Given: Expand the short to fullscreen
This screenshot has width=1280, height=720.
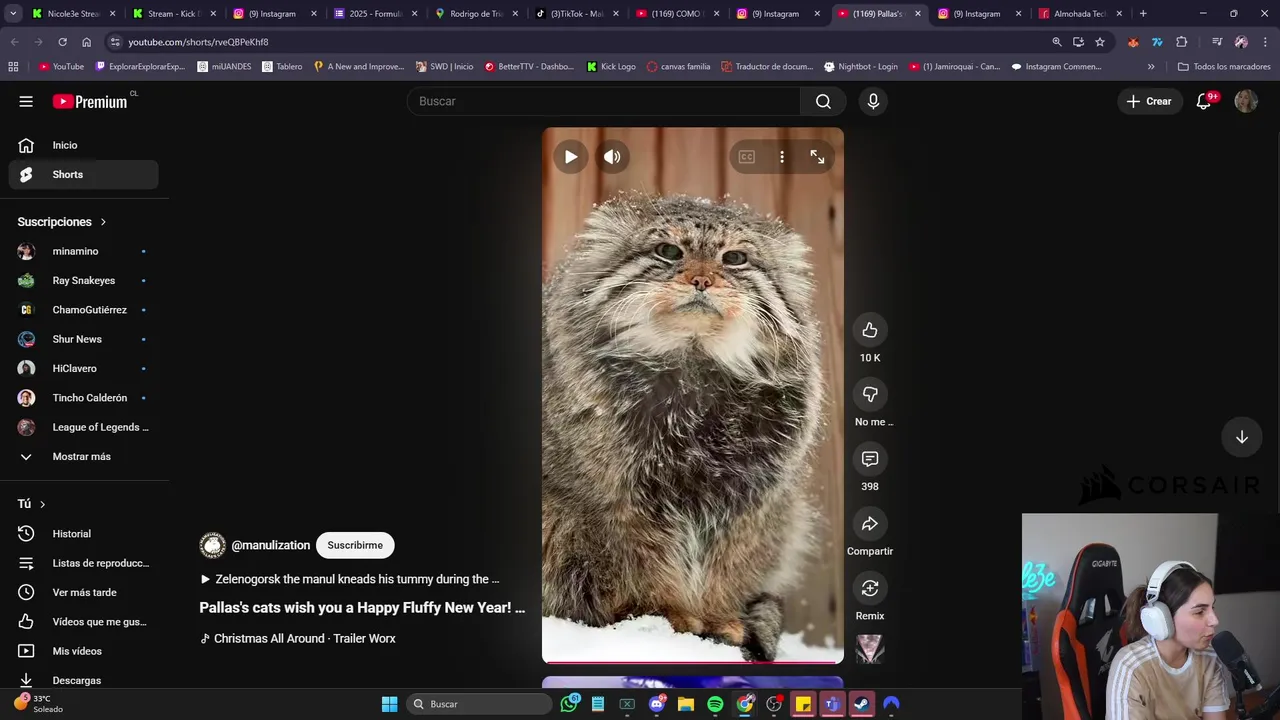Looking at the screenshot, I should point(817,157).
